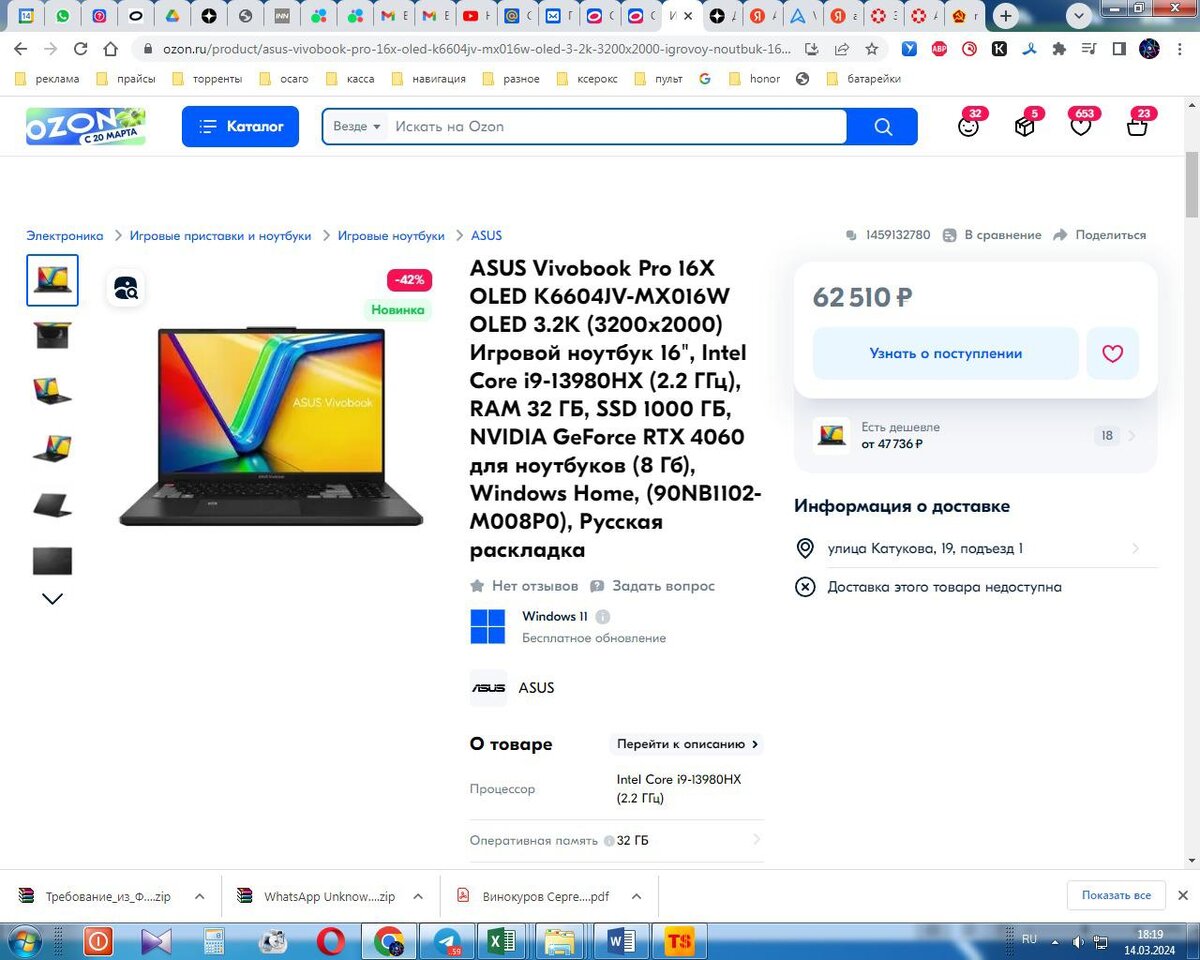Open the profile icon with 32 badge
Viewport: 1200px width, 960px height.
point(968,126)
